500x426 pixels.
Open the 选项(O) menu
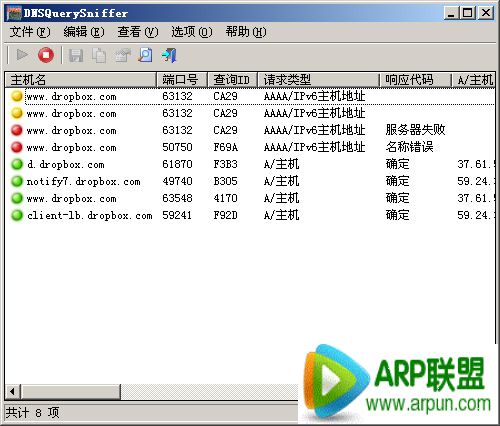coord(192,32)
